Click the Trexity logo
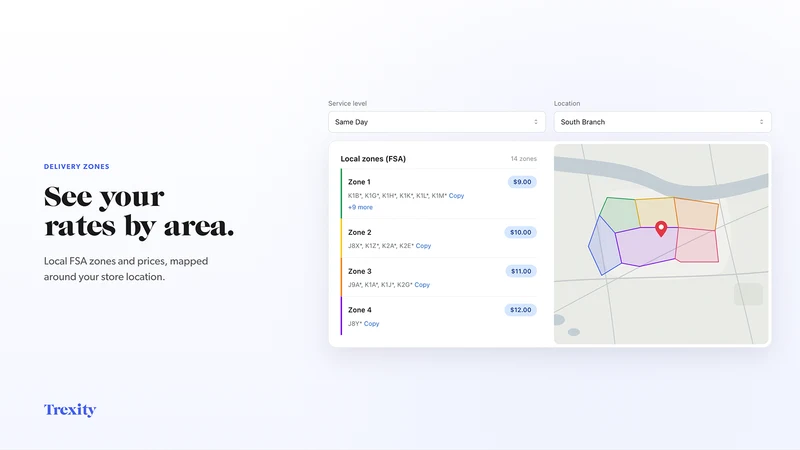This screenshot has height=450, width=800. [x=70, y=410]
